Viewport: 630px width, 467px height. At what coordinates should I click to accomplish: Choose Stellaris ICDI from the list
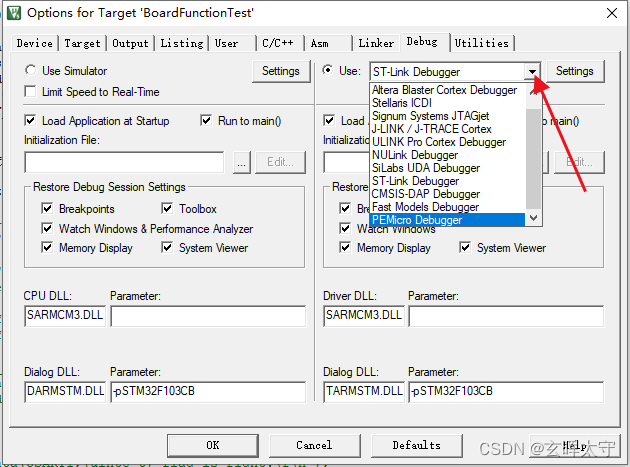pos(447,103)
